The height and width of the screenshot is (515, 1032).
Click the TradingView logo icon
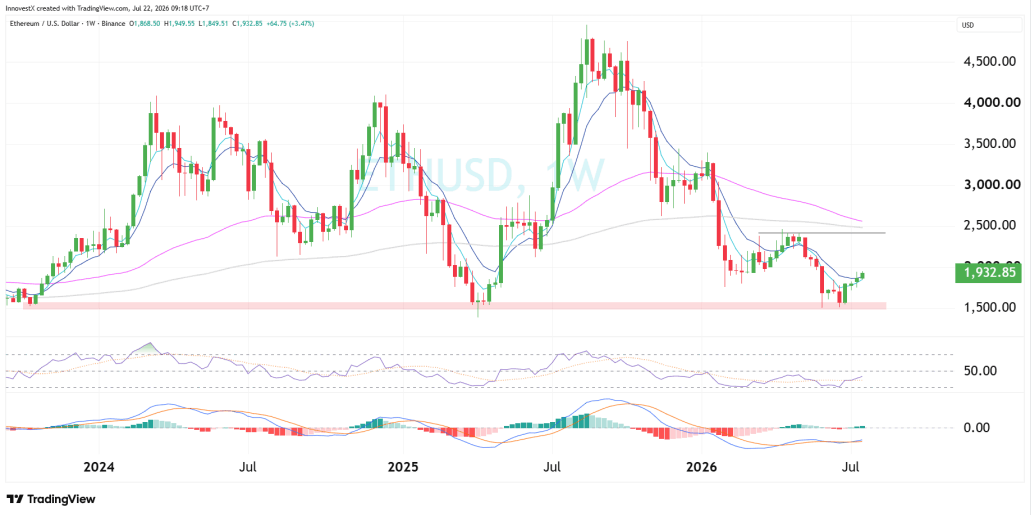(13, 499)
